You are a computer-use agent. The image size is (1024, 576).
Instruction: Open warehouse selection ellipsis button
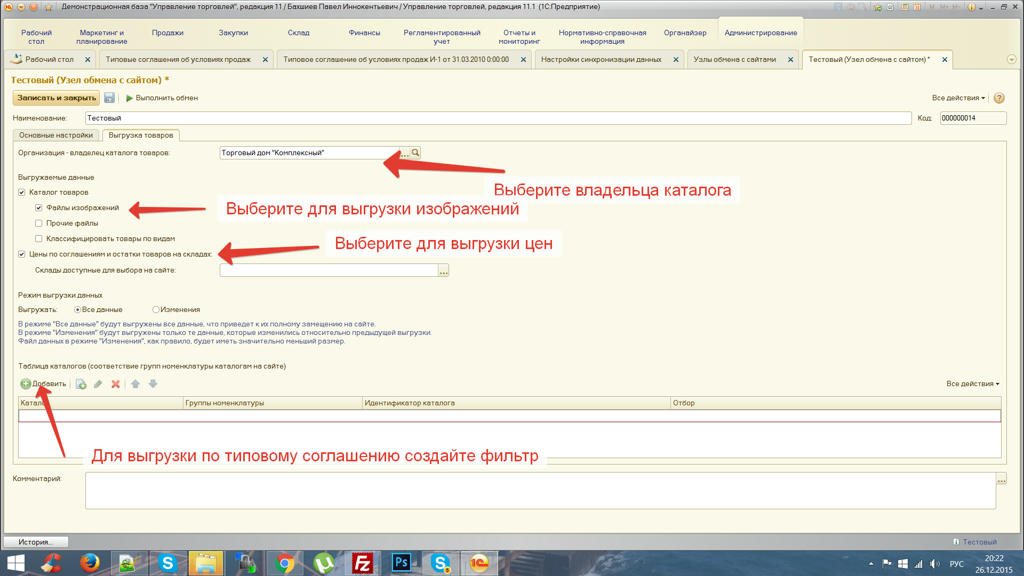tap(443, 270)
